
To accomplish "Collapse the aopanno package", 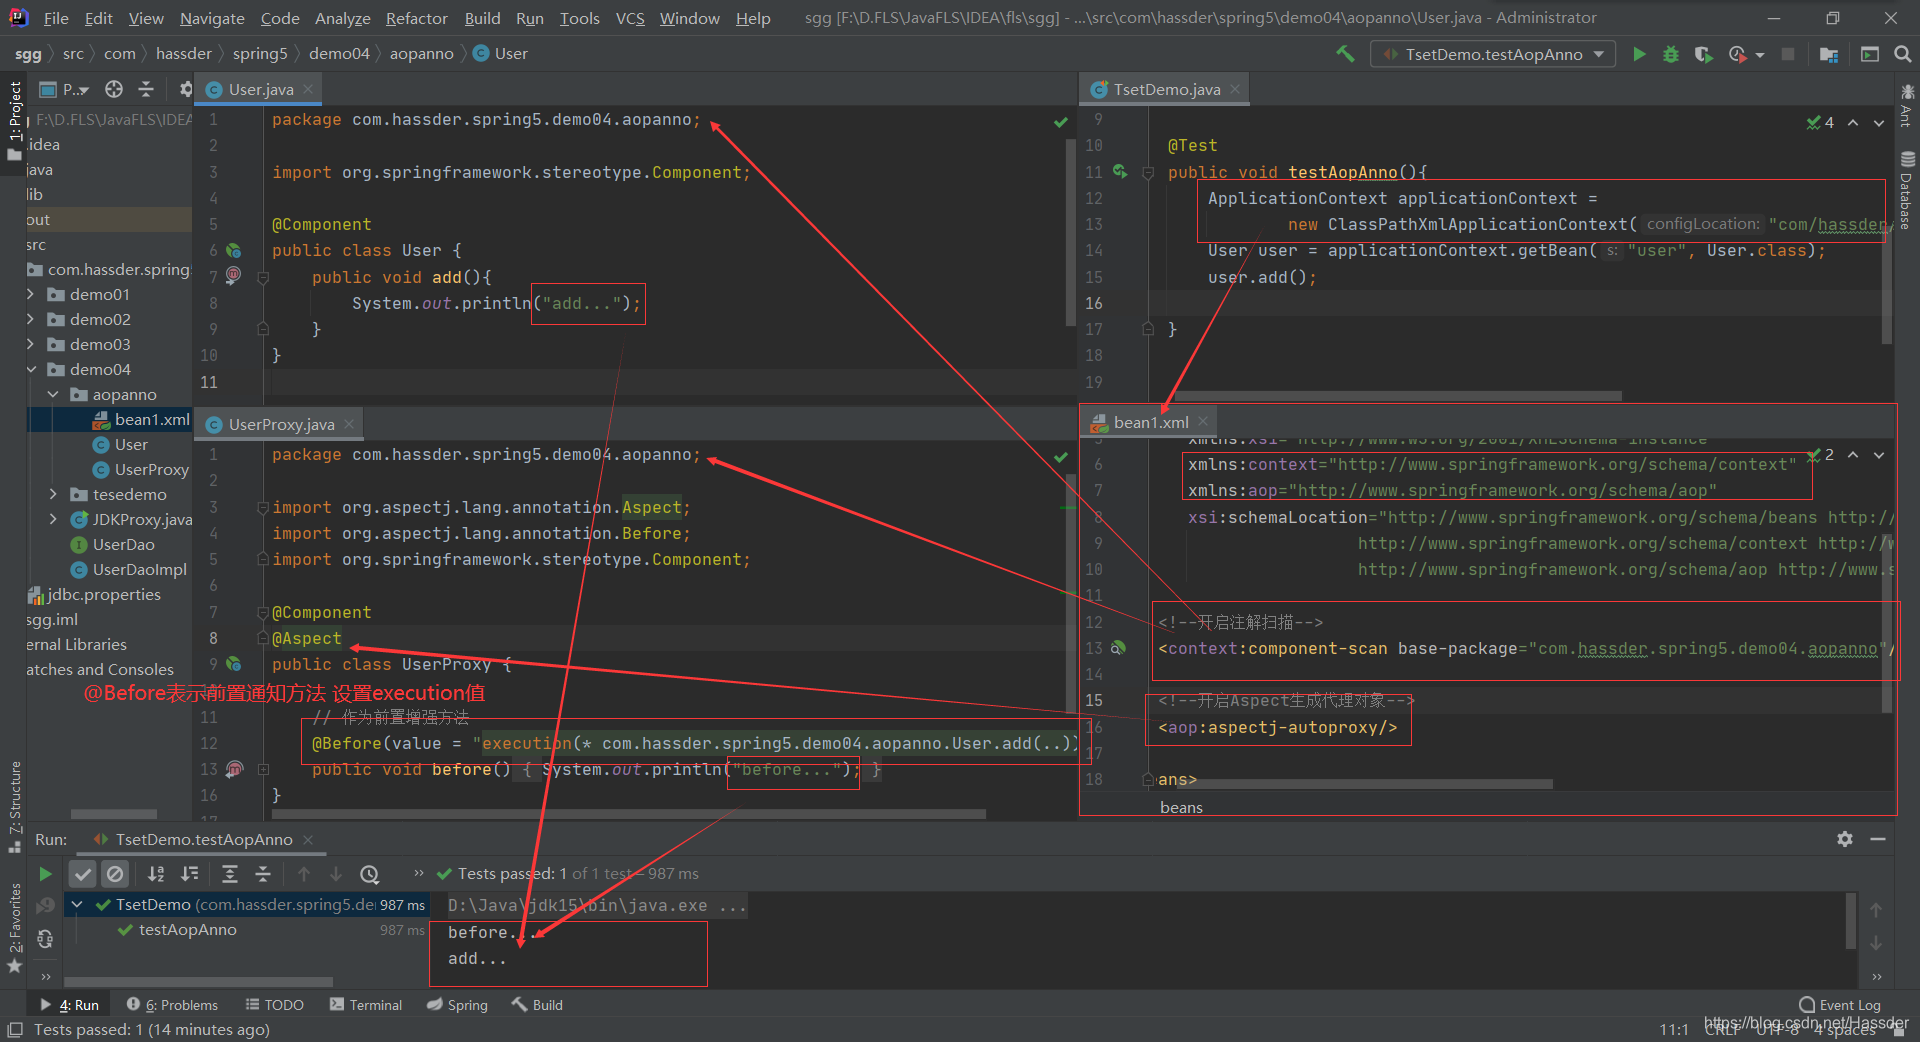I will 53,395.
